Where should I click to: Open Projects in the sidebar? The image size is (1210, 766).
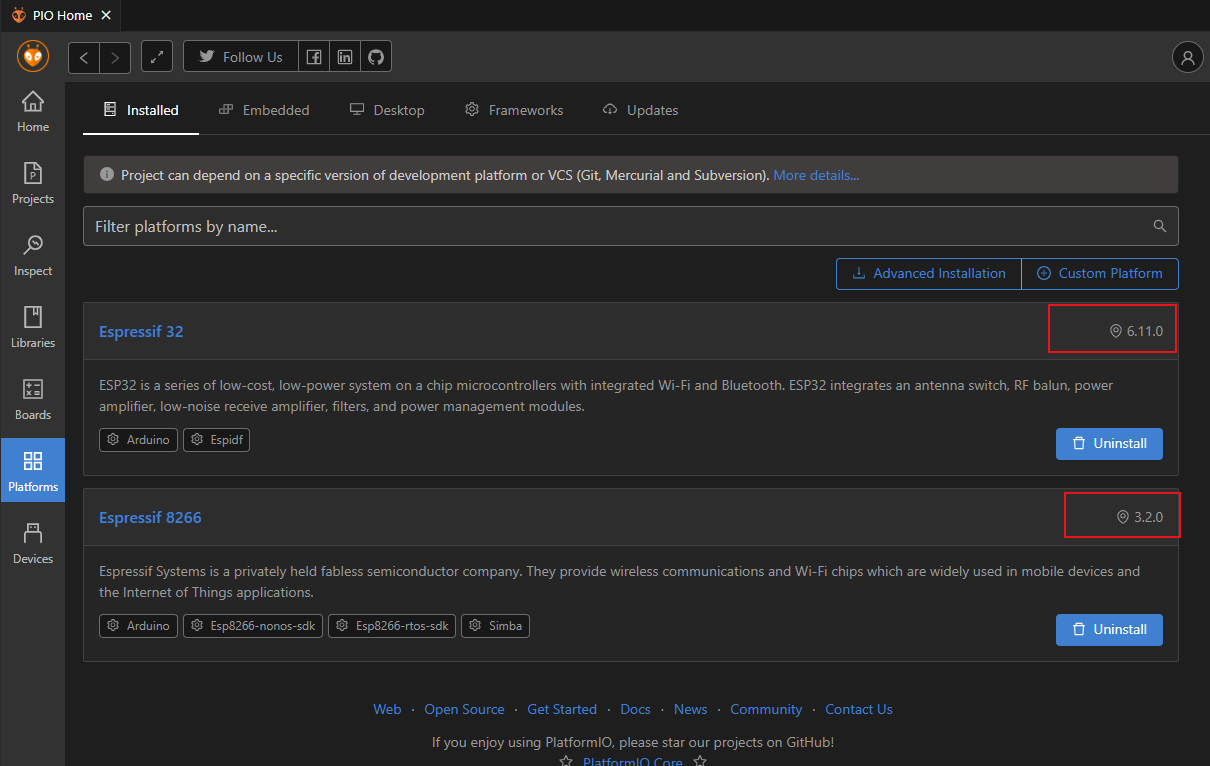(33, 183)
